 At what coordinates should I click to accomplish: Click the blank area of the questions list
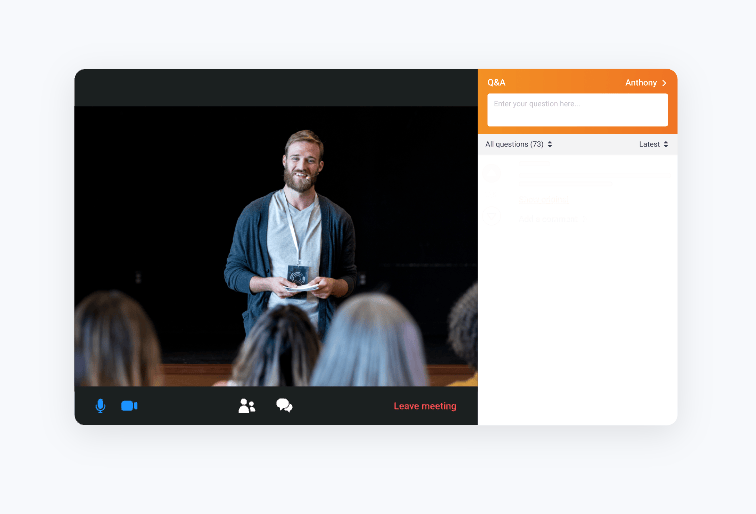(577, 330)
